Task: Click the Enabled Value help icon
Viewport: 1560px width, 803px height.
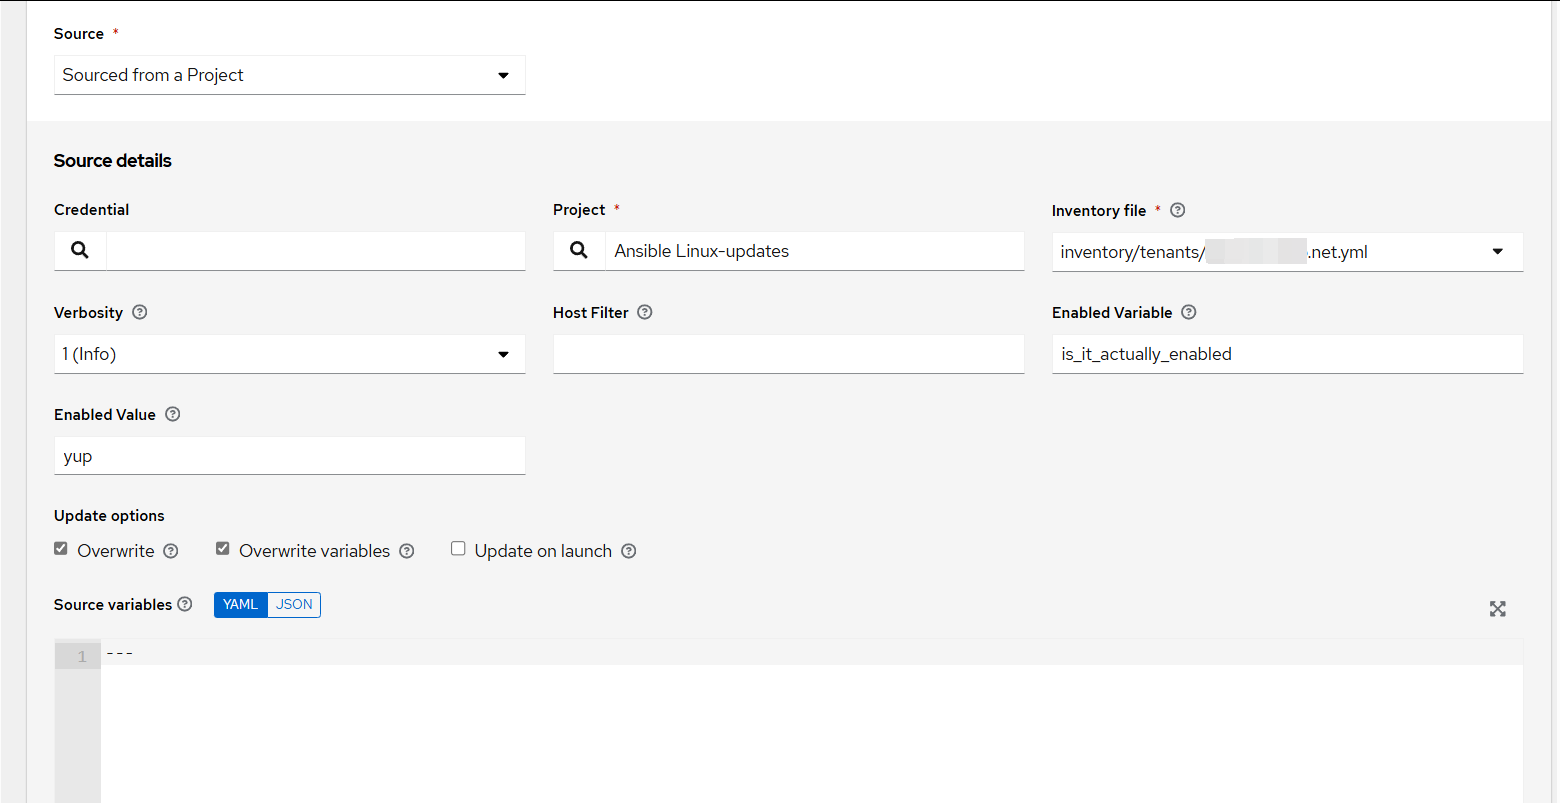Action: (173, 414)
